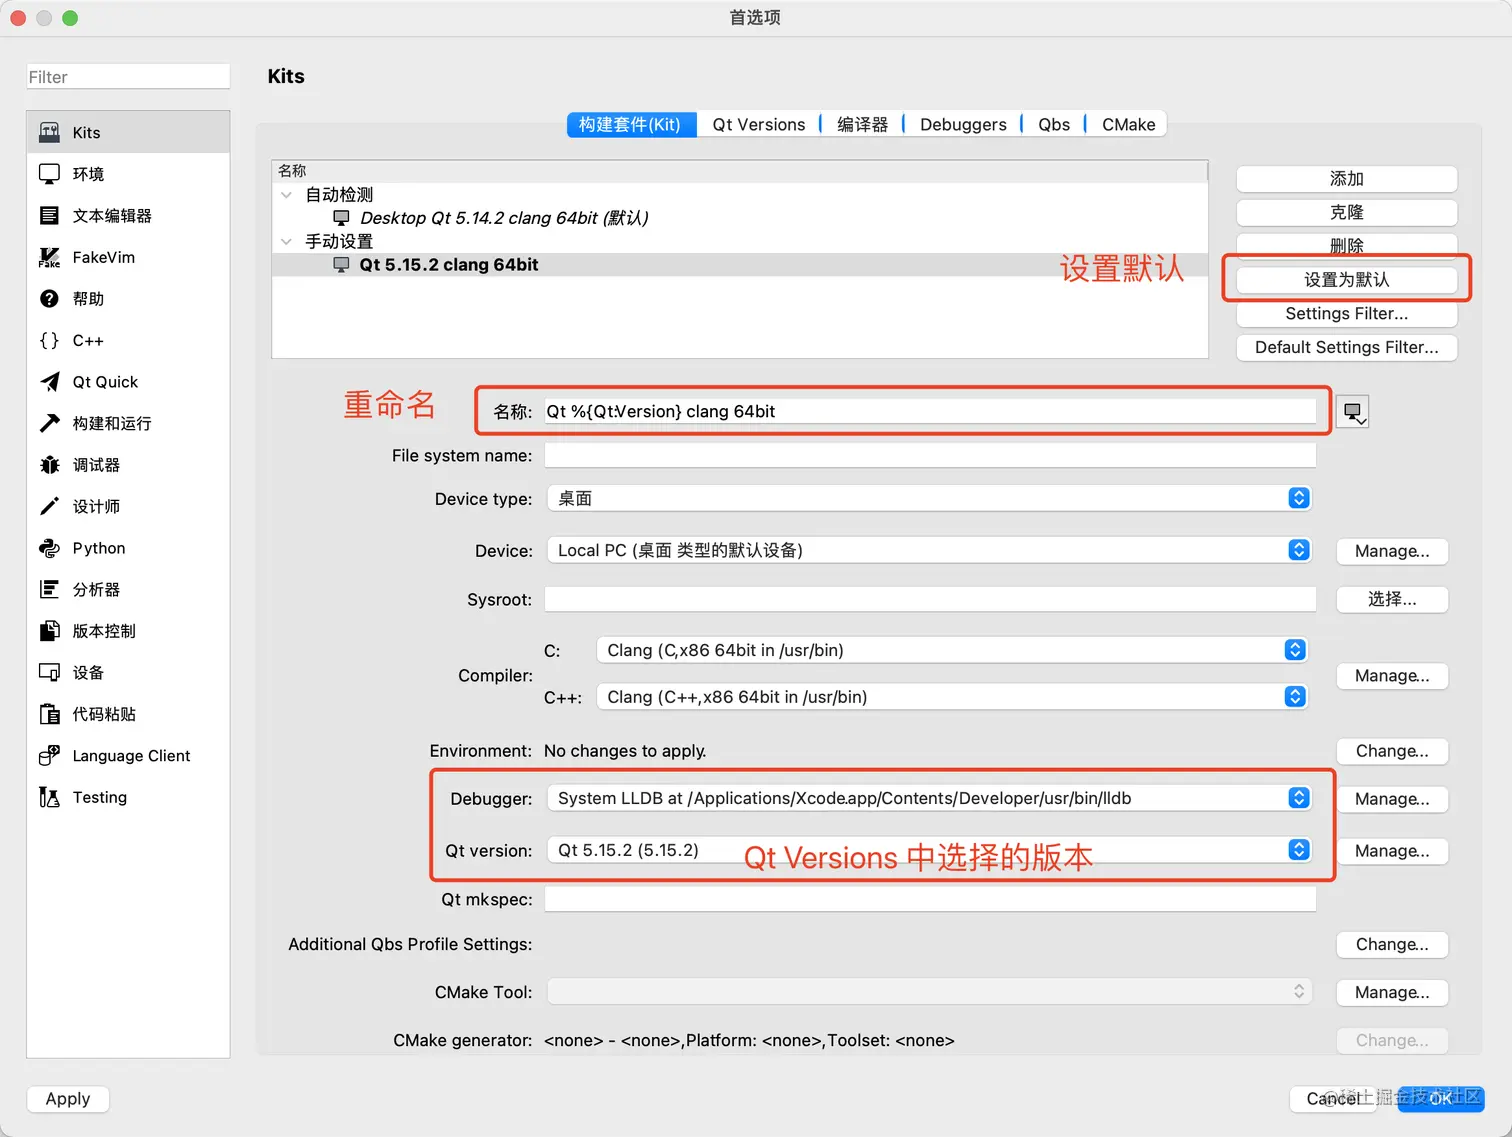Click Manage... button next to Debugger

[x=1392, y=799]
